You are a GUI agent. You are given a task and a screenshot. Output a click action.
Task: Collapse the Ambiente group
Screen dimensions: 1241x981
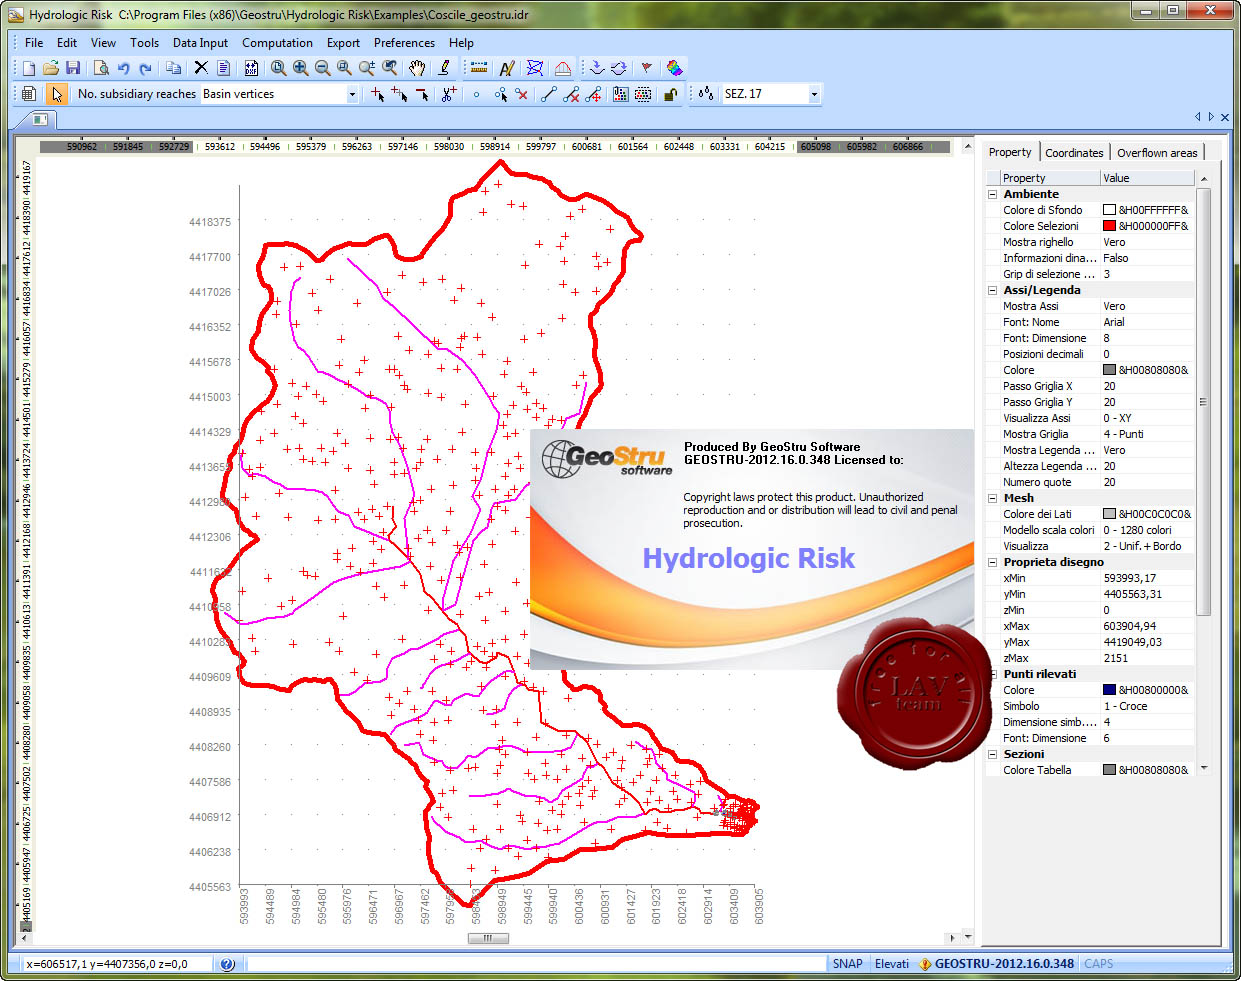coord(993,194)
